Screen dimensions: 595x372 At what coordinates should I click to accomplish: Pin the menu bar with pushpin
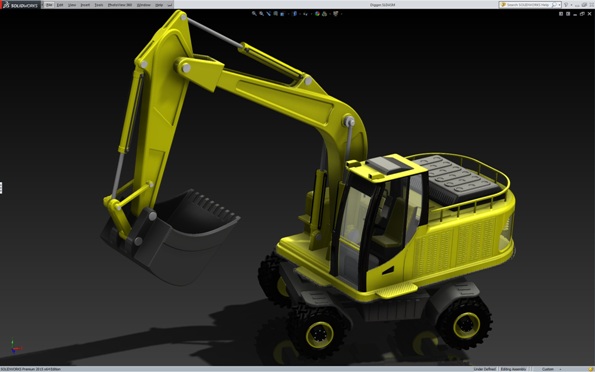pos(170,5)
